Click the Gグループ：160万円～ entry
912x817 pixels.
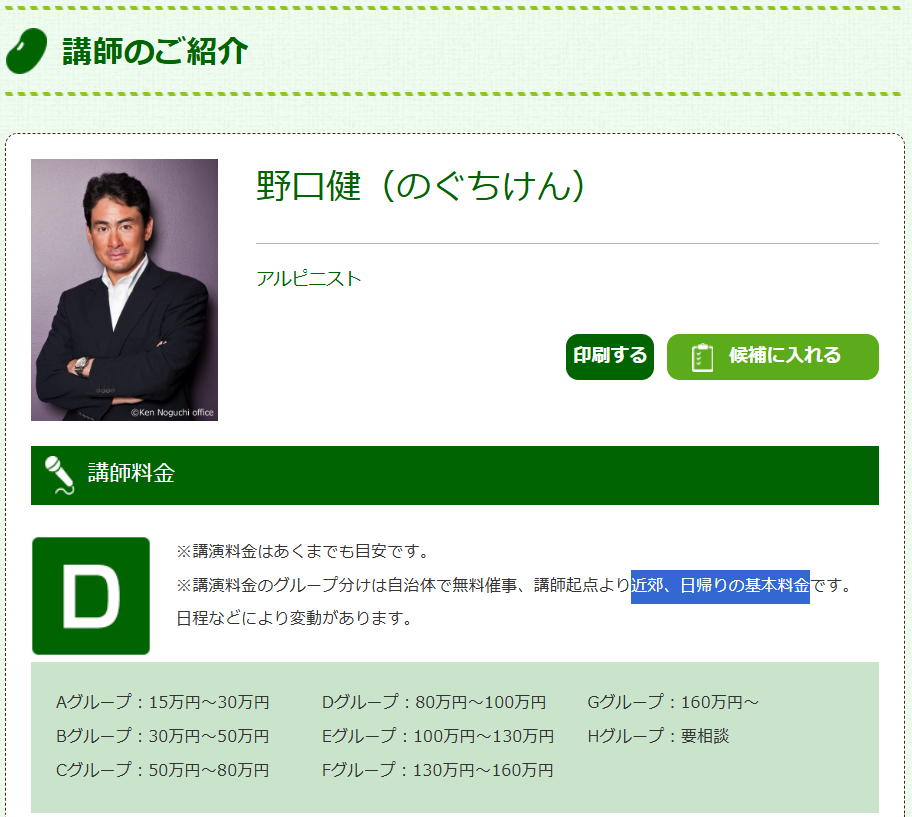[x=673, y=702]
